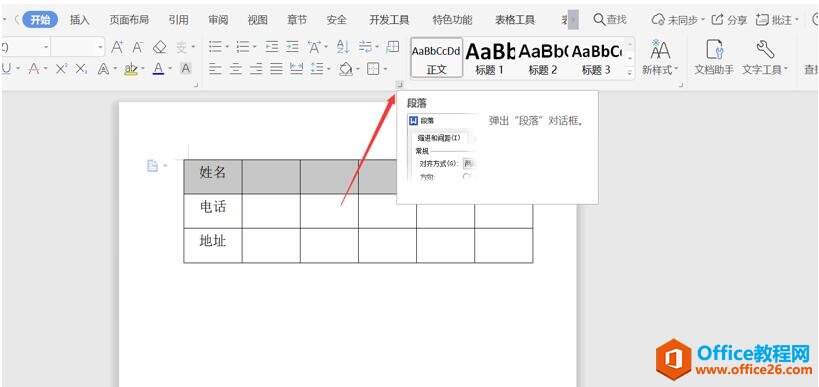This screenshot has height=387, width=819.
Task: Open the 引用 tab
Action: (x=179, y=20)
